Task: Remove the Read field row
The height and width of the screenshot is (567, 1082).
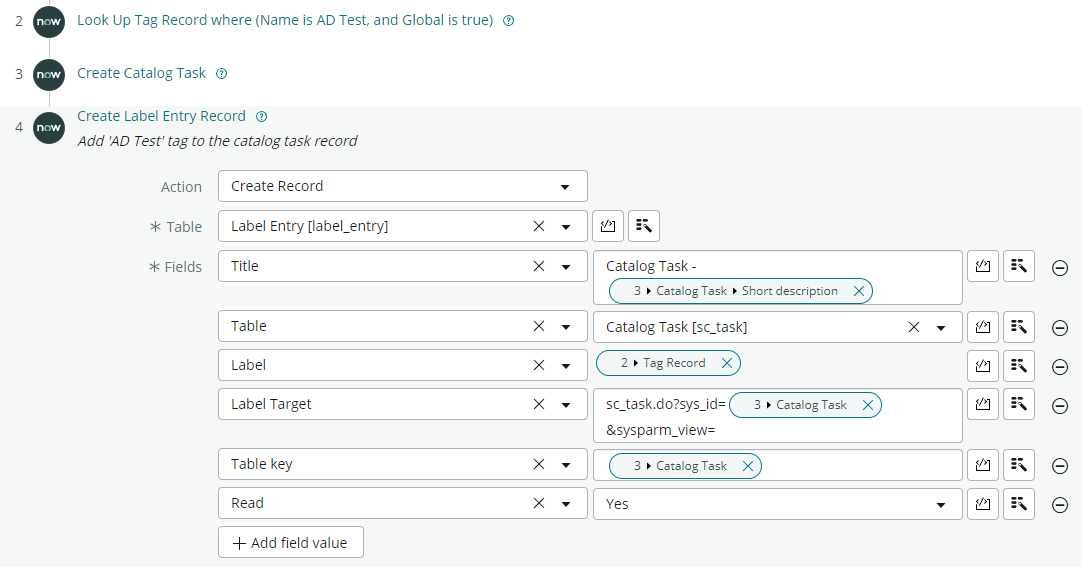Action: (x=1060, y=505)
